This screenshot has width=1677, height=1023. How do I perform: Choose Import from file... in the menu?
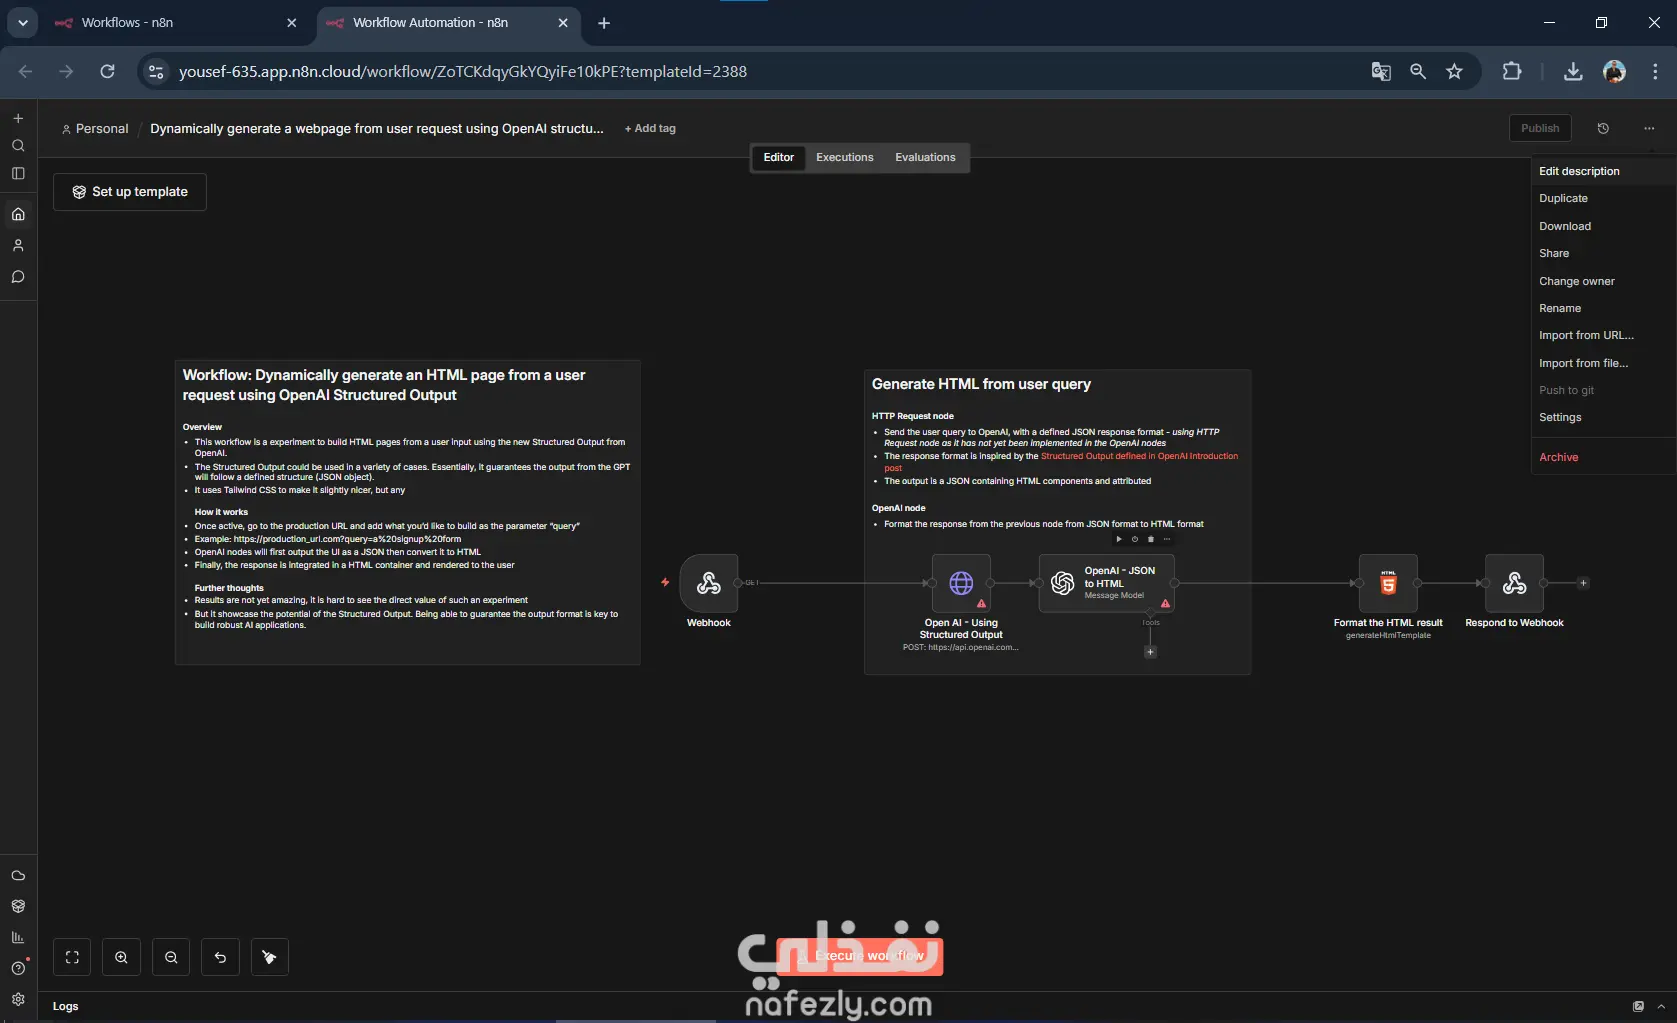1603,363
